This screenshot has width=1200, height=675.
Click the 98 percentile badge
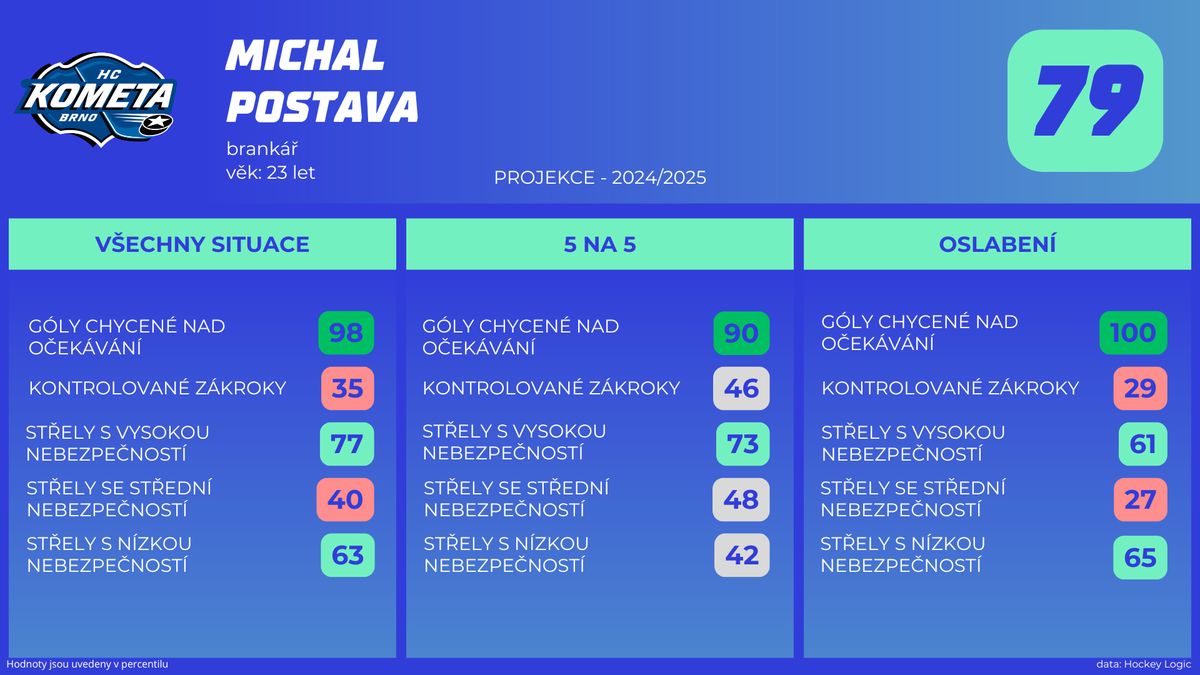[x=346, y=333]
